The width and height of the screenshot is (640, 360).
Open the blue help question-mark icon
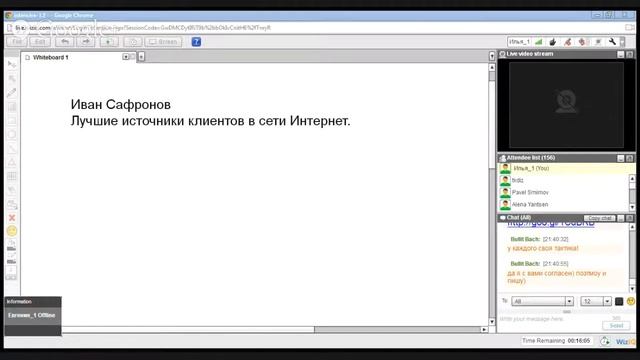(196, 42)
